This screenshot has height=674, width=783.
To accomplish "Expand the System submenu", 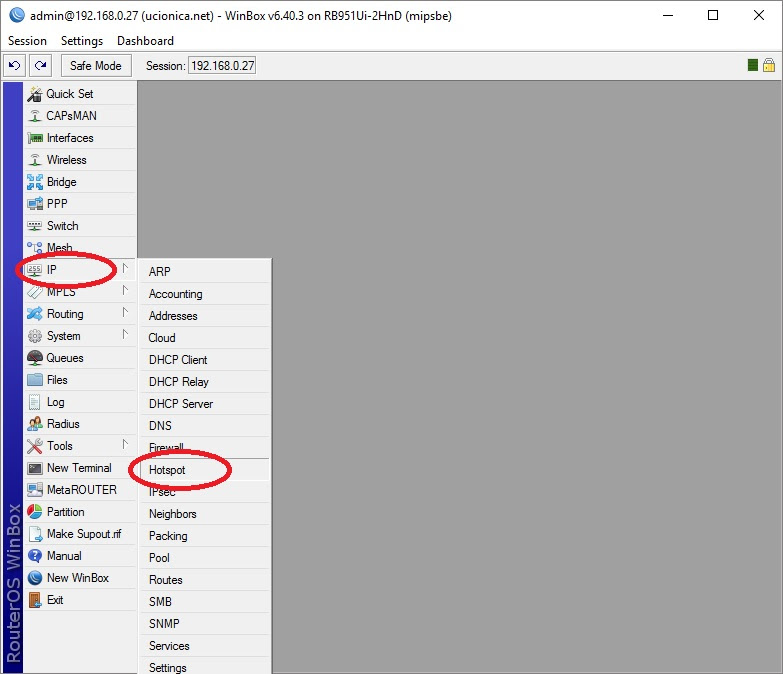I will [80, 336].
